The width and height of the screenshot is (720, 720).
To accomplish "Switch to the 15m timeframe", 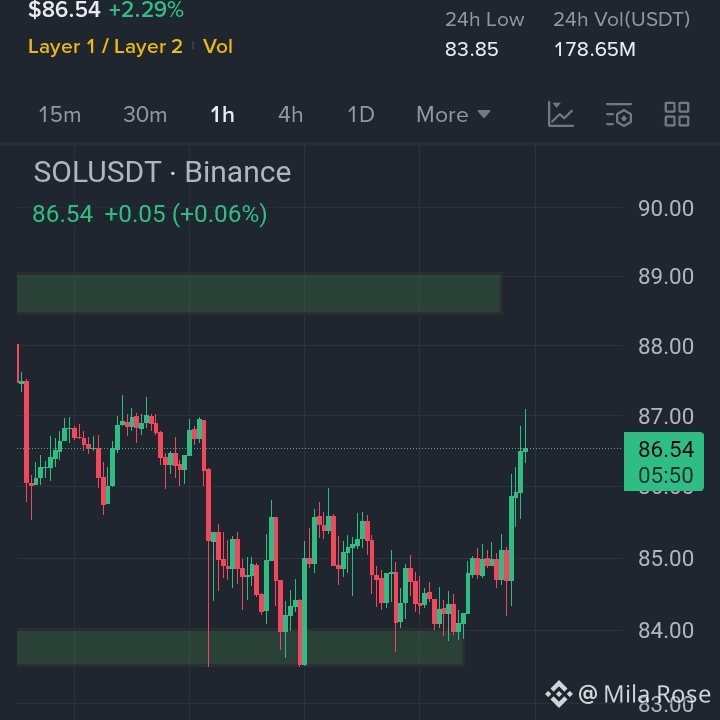I will (60, 114).
